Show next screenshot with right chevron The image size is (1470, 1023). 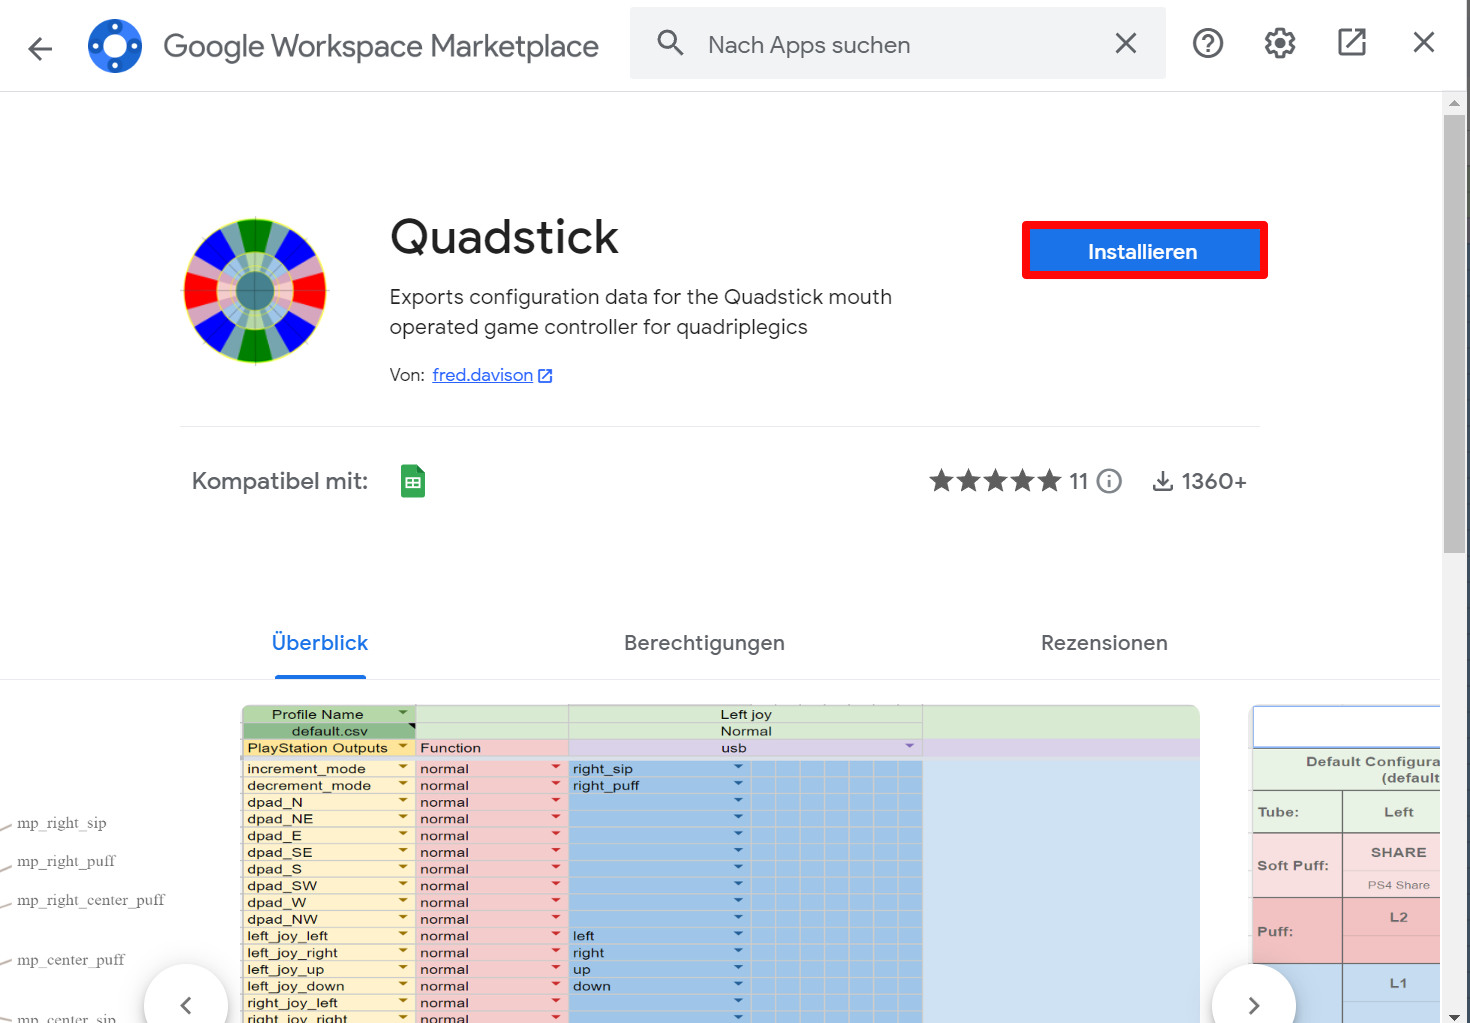coord(1253,1003)
